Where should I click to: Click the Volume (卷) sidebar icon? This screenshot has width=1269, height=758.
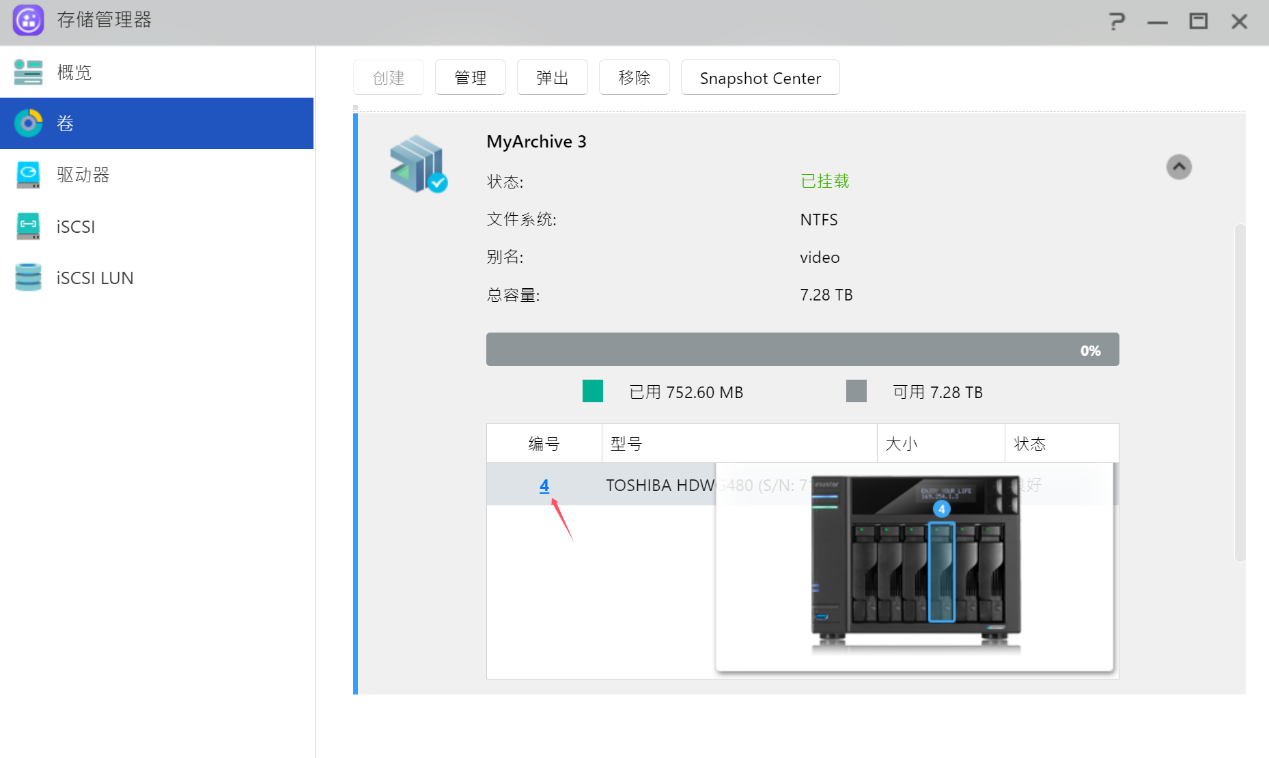tap(28, 123)
